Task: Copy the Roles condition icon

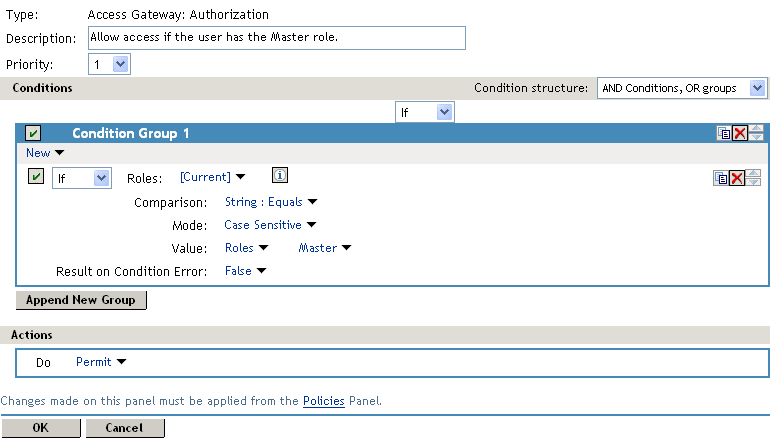Action: [720, 177]
